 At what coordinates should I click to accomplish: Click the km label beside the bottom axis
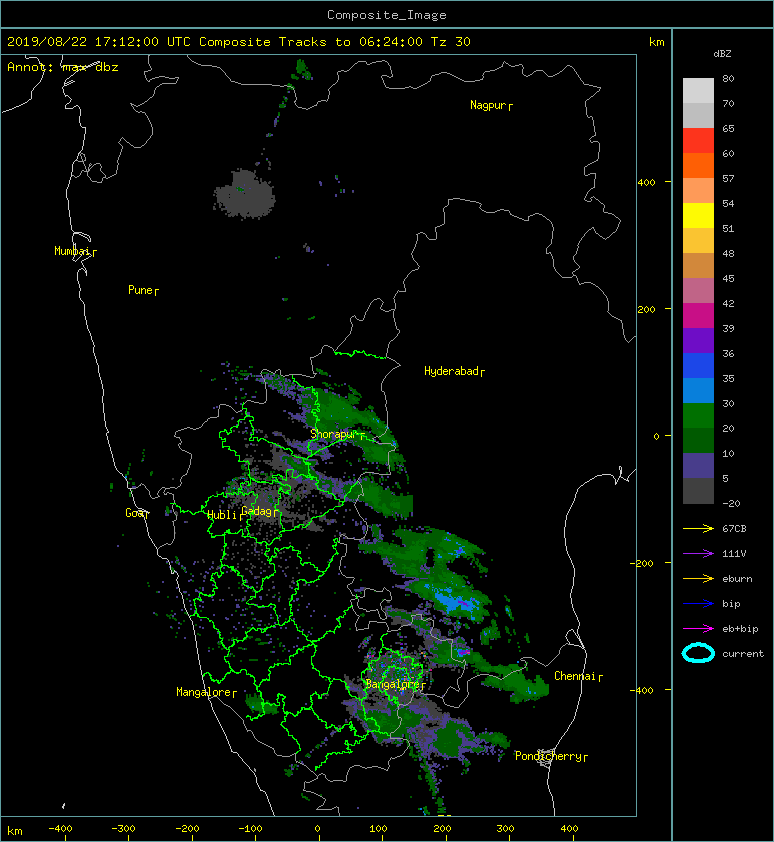(x=15, y=831)
